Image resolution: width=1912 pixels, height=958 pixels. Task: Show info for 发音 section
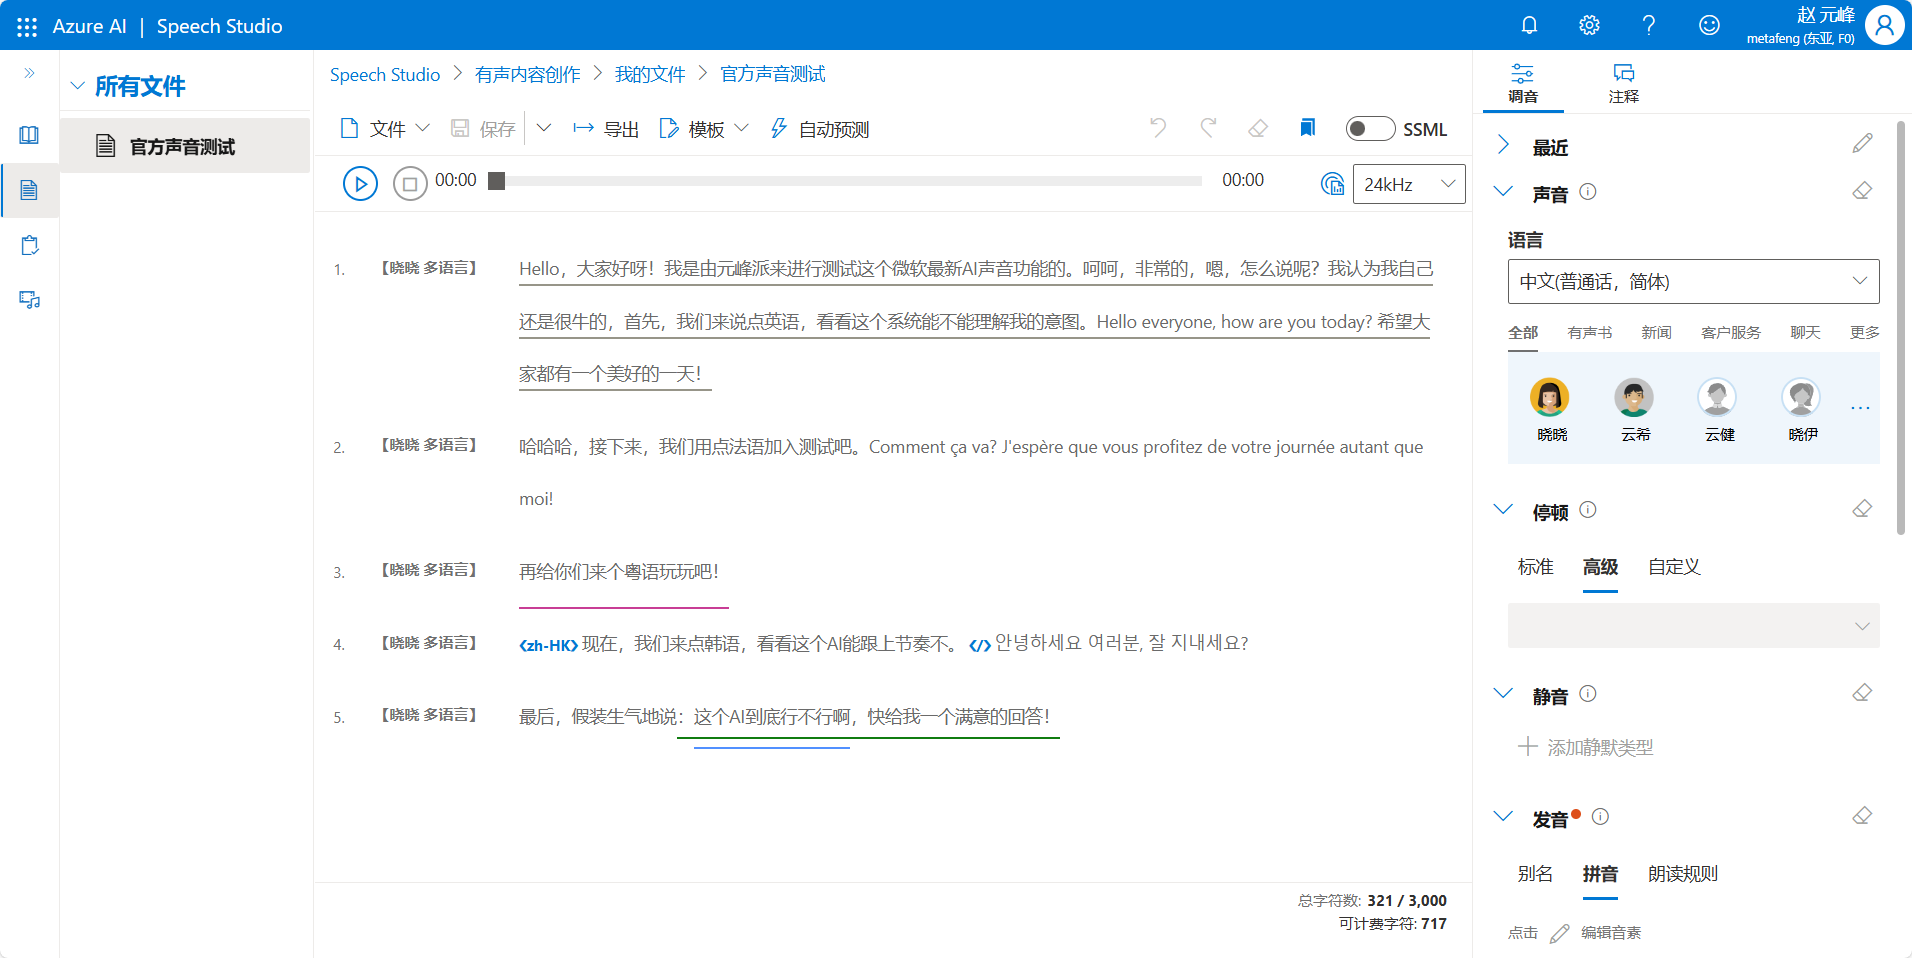[x=1600, y=817]
